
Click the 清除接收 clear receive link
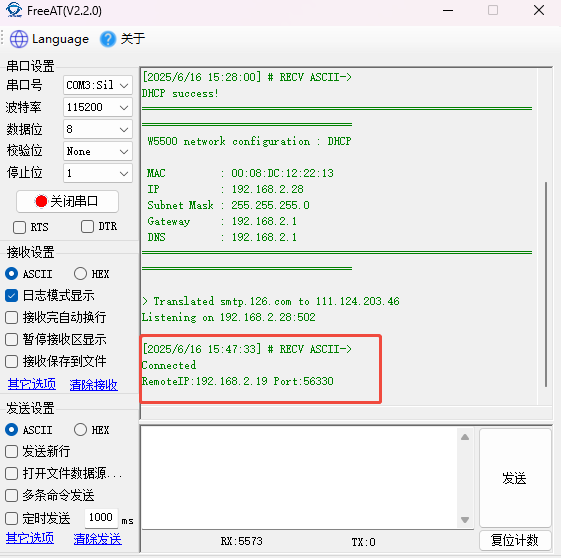pyautogui.click(x=93, y=385)
